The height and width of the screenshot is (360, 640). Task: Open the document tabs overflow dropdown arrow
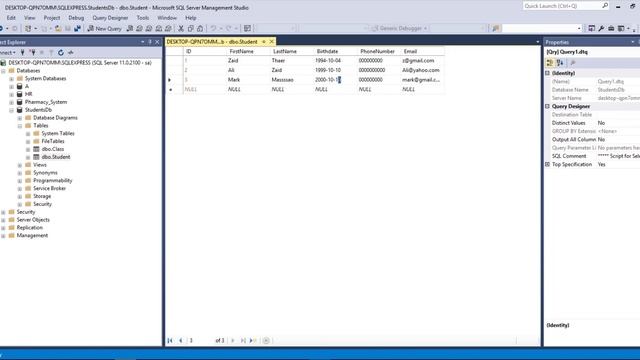click(x=537, y=42)
